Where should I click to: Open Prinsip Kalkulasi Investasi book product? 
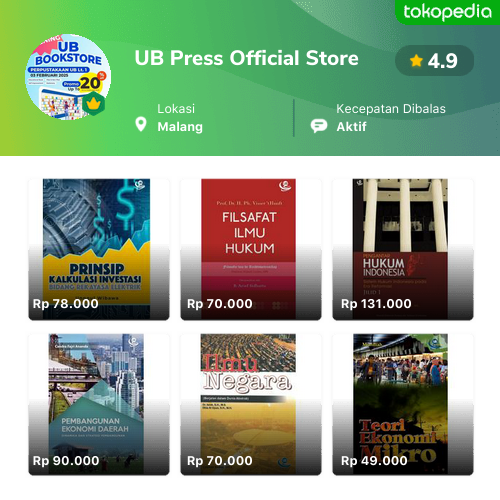coord(99,249)
